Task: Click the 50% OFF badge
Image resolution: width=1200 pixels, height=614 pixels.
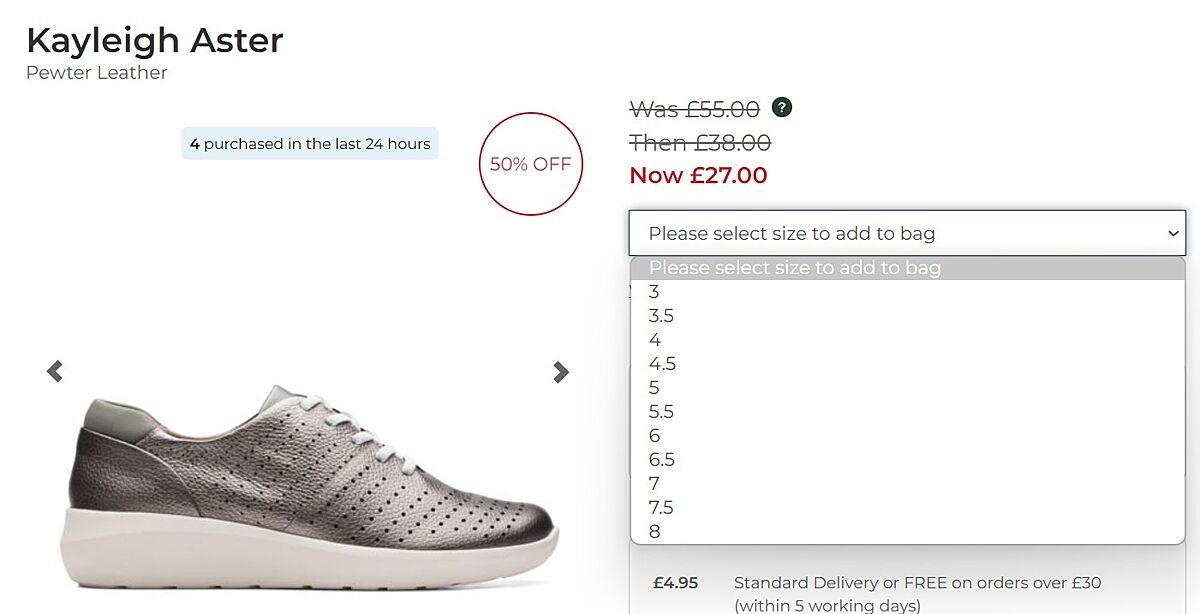Action: (530, 164)
